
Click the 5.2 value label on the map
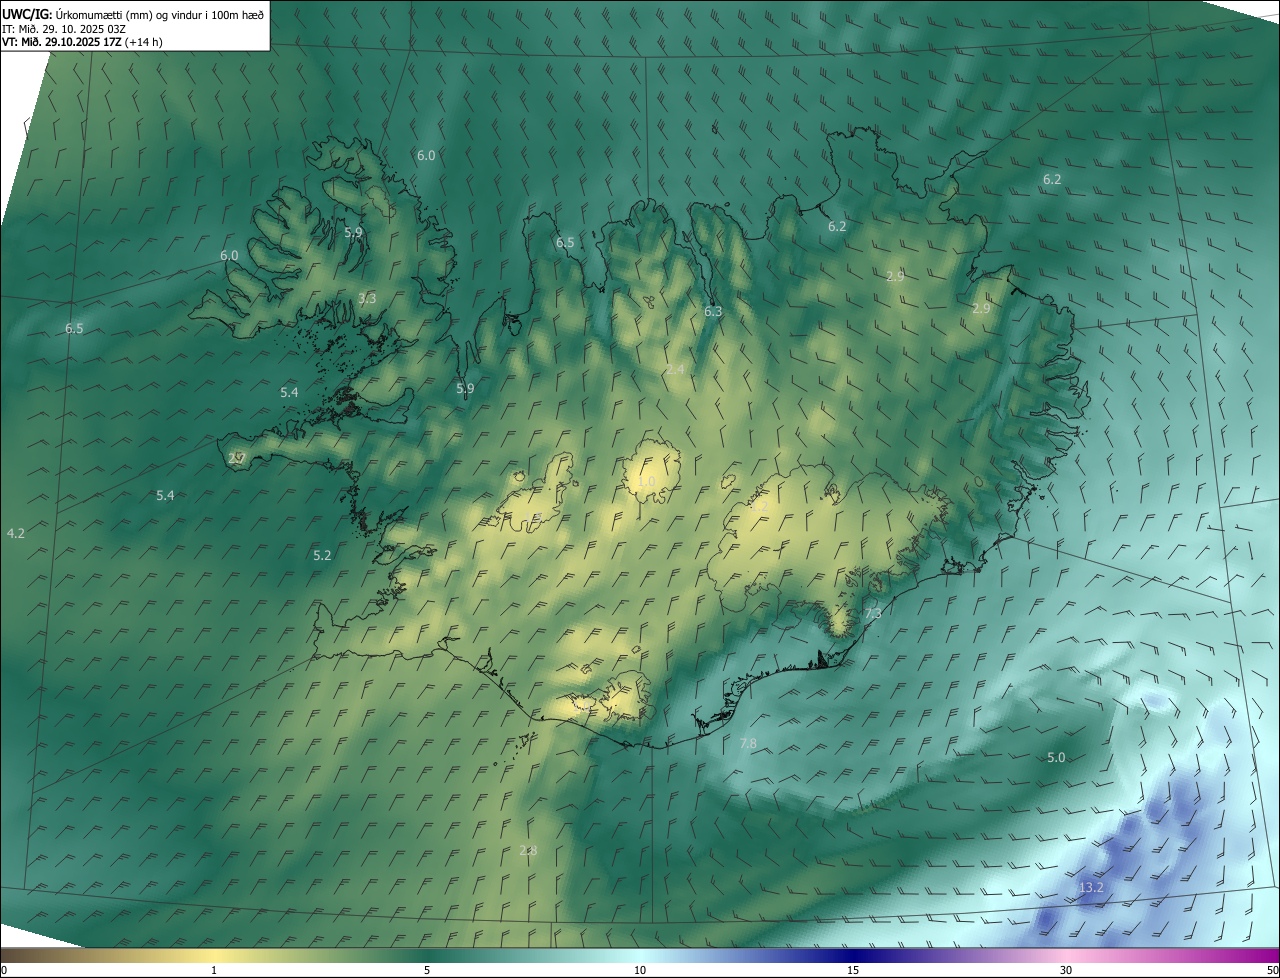click(322, 555)
